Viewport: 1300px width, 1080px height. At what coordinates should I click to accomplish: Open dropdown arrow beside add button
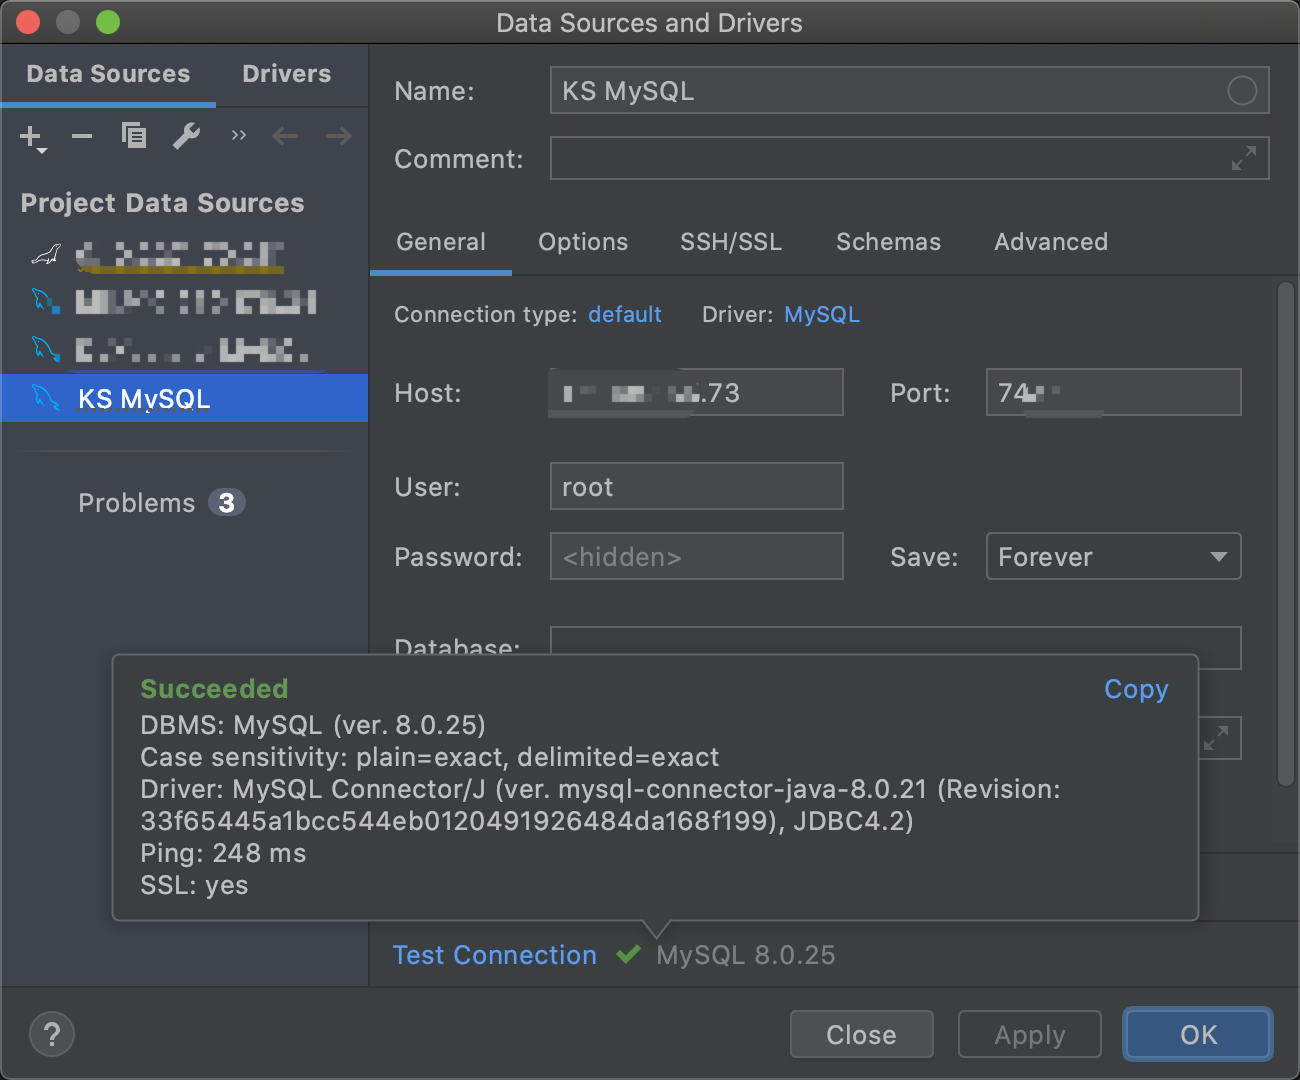click(x=42, y=151)
